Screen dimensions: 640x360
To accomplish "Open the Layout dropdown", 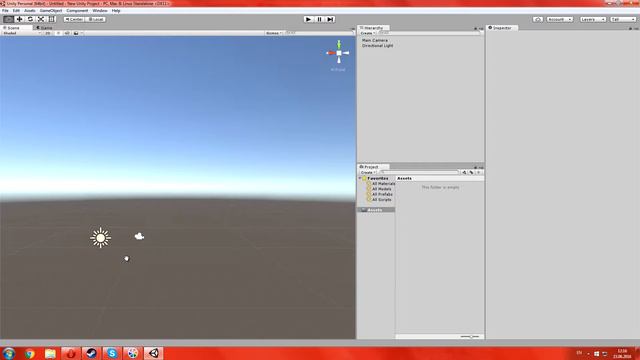I will [623, 19].
